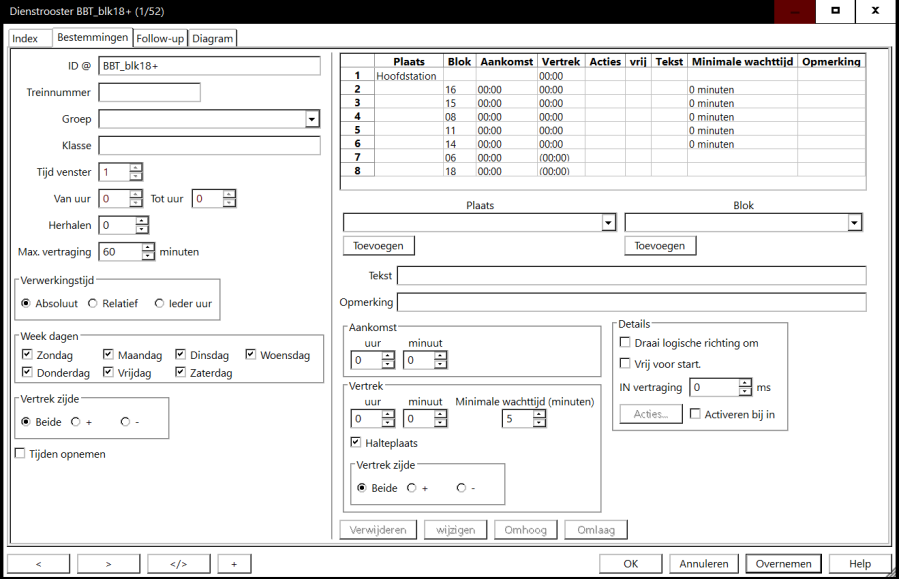The height and width of the screenshot is (579, 899).
Task: Open the Blok dropdown list
Action: point(854,223)
